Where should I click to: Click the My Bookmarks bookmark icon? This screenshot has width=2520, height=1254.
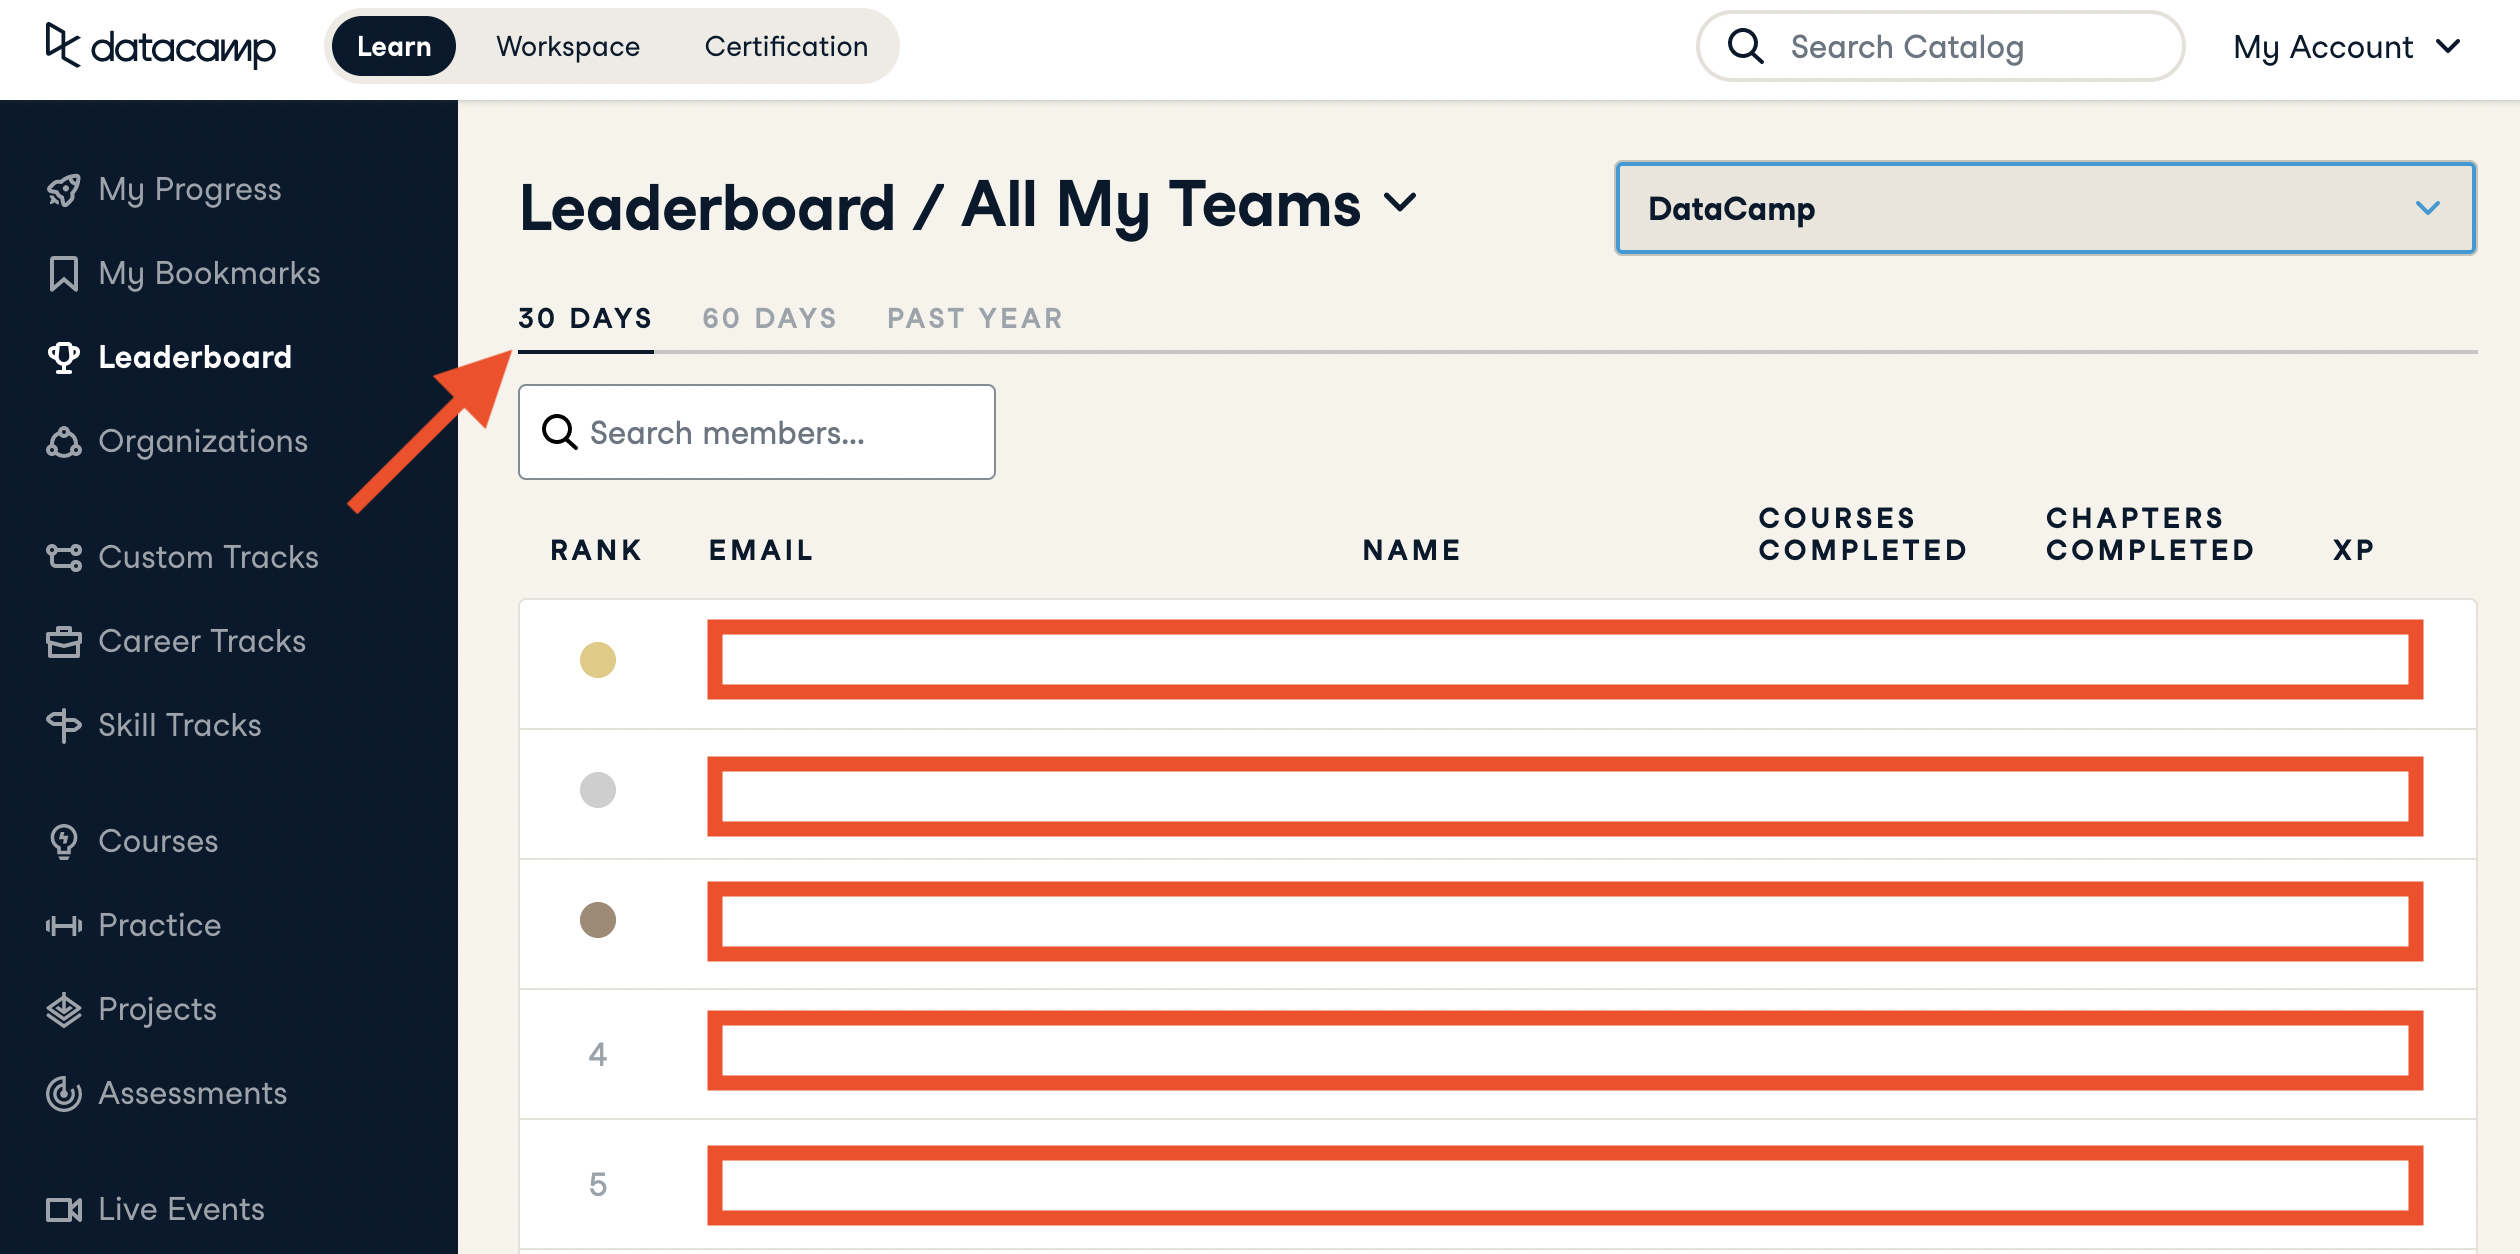pos(64,274)
